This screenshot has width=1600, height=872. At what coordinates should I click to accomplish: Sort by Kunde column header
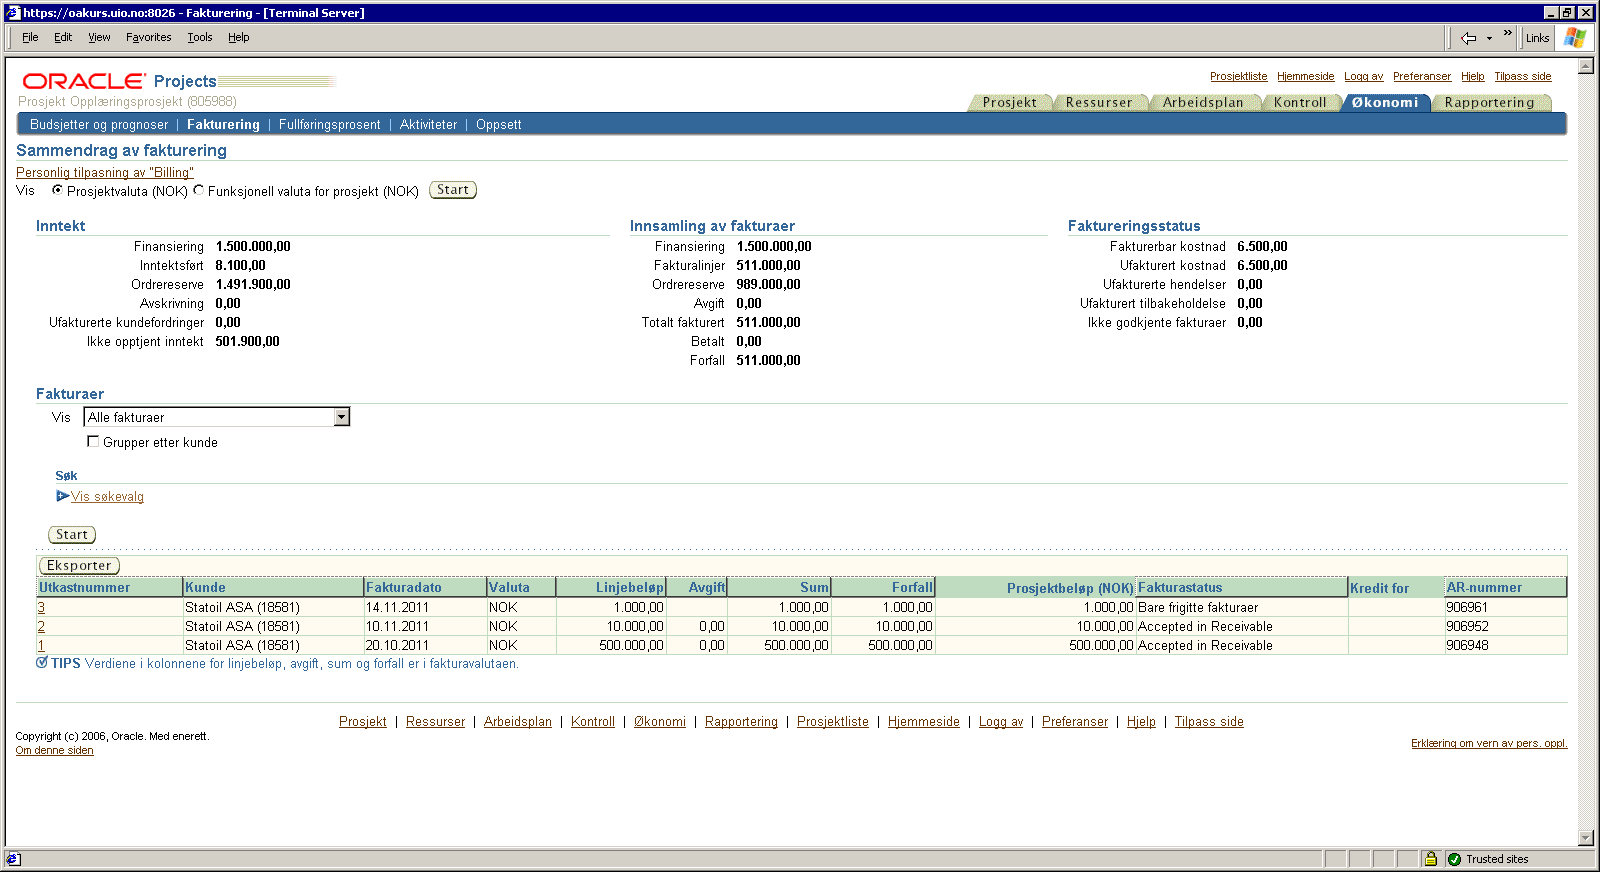click(205, 587)
